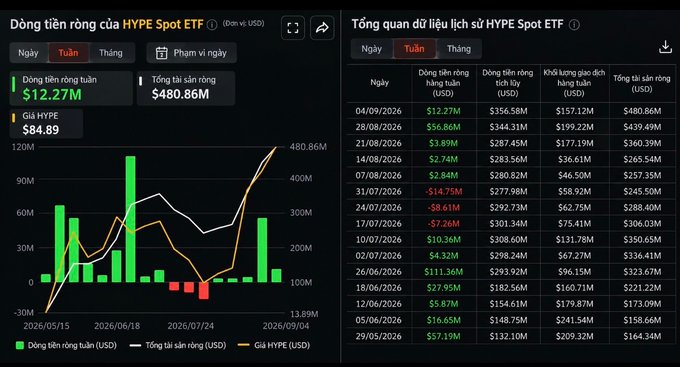Image resolution: width=680 pixels, height=367 pixels.
Task: Click Dòng tiền ròng tuần $12.27M card
Action: (71, 88)
